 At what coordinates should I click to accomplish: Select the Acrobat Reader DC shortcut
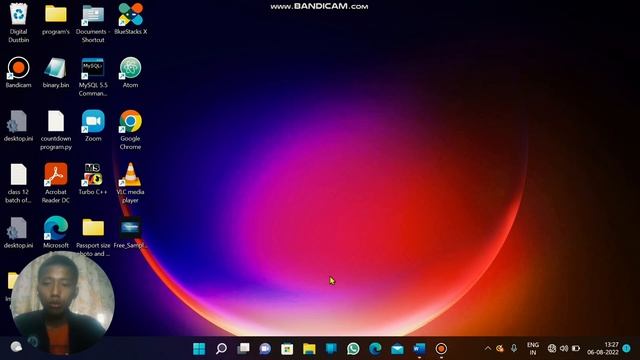click(x=56, y=184)
